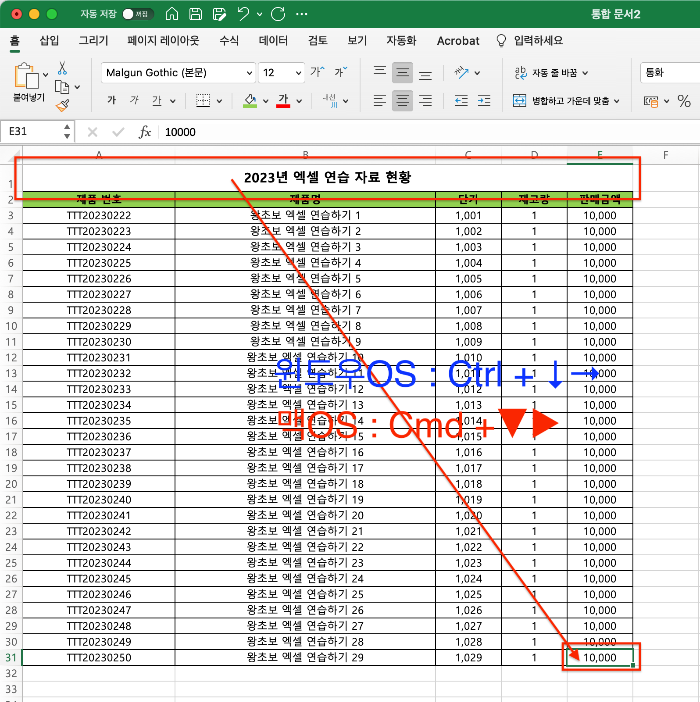Image resolution: width=700 pixels, height=702 pixels.
Task: Switch to the Acrobat tab
Action: click(458, 41)
